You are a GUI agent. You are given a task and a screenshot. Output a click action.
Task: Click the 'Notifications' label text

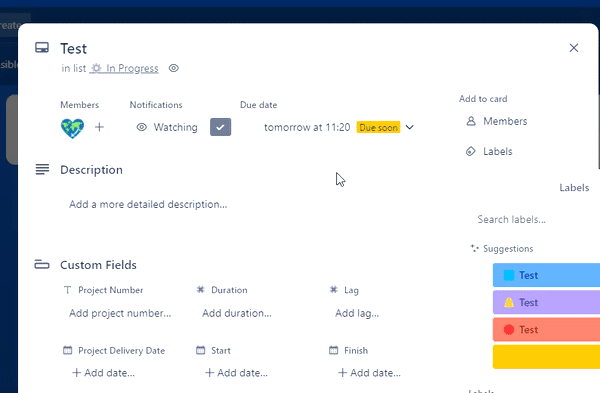[156, 105]
